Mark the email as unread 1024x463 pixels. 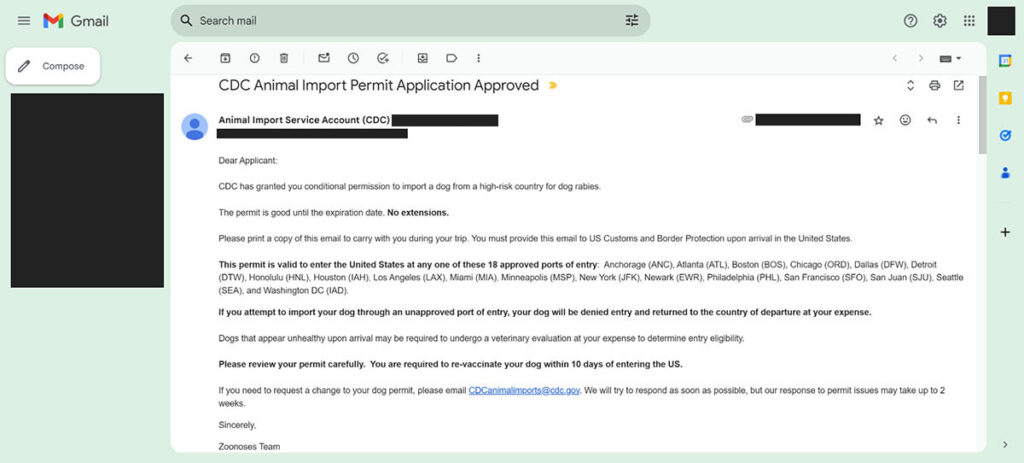pos(324,58)
